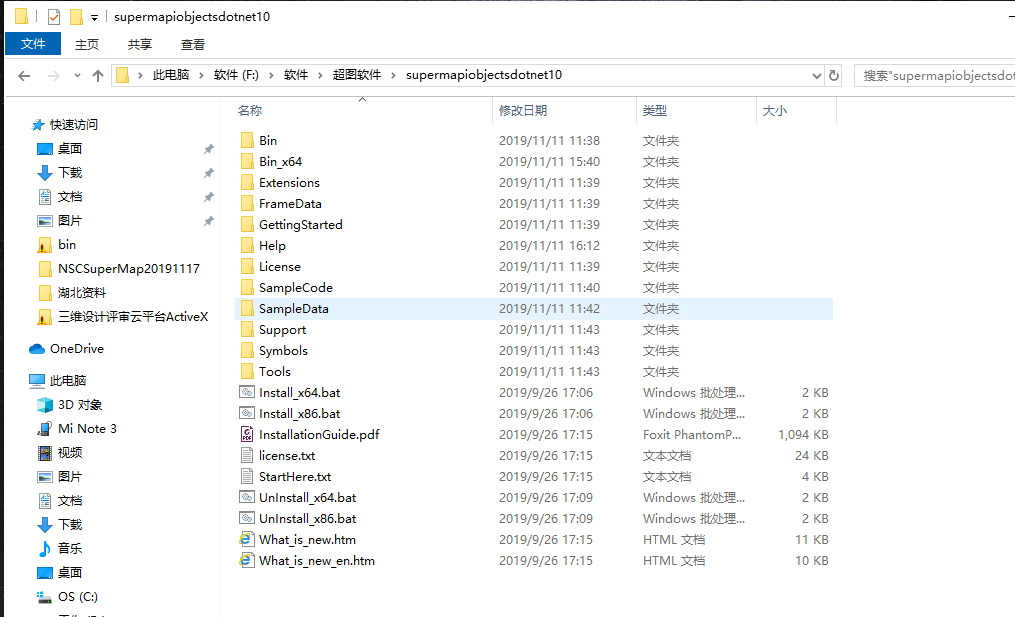Sort files by 修改日期 column header
Viewport: 1015px width, 617px height.
point(523,111)
